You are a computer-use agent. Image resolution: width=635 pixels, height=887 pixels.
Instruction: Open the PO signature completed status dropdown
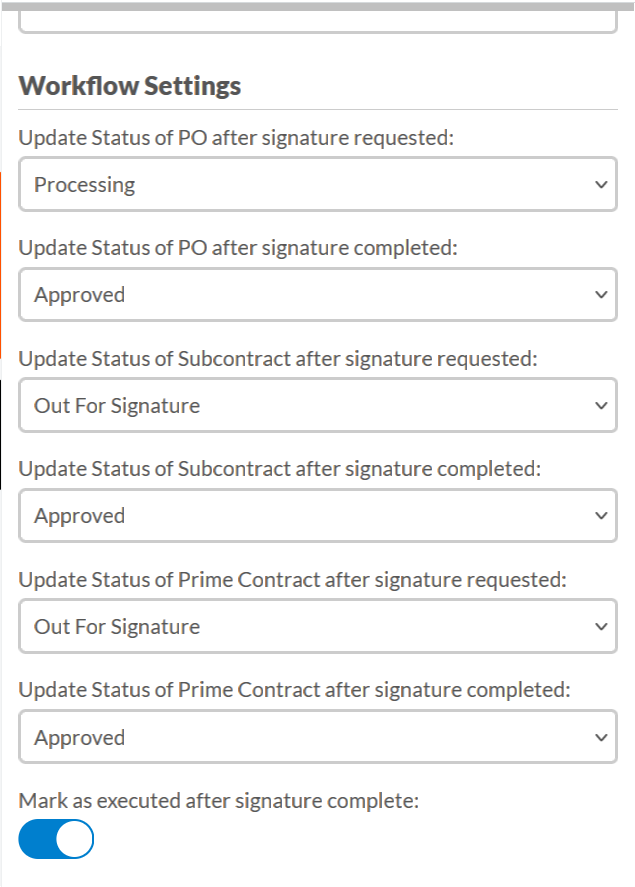pyautogui.click(x=317, y=294)
